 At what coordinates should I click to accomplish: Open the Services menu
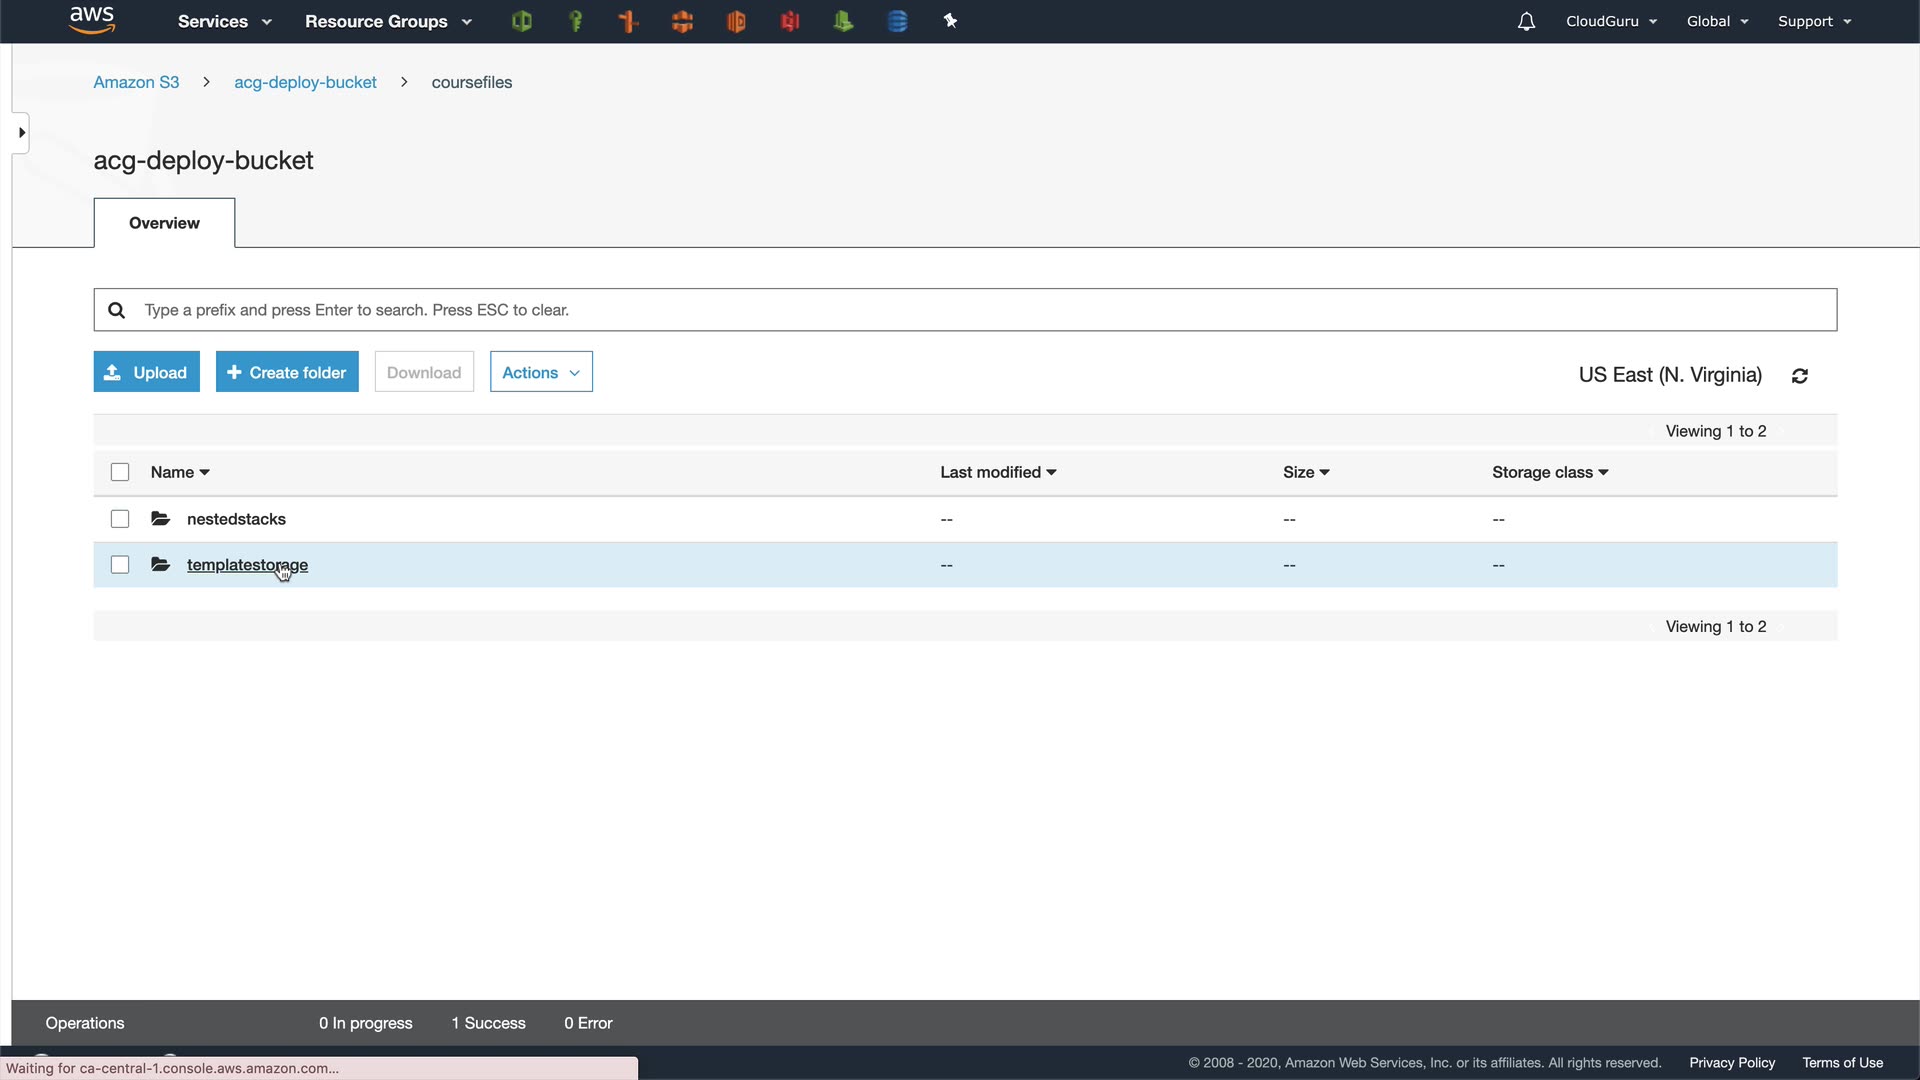point(224,21)
